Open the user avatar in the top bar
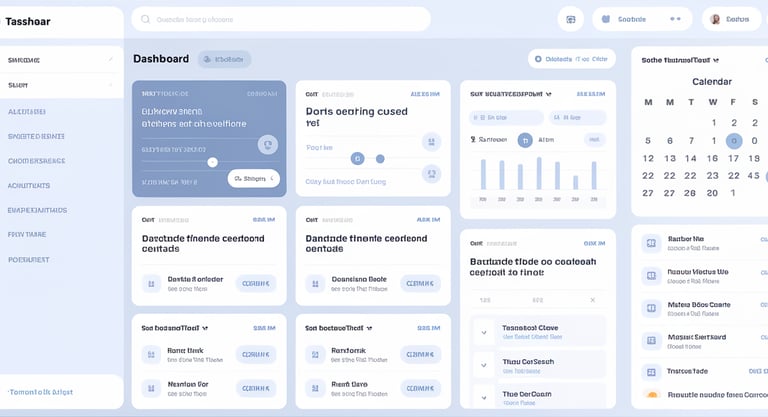Viewport: 768px width, 417px height. tap(715, 19)
